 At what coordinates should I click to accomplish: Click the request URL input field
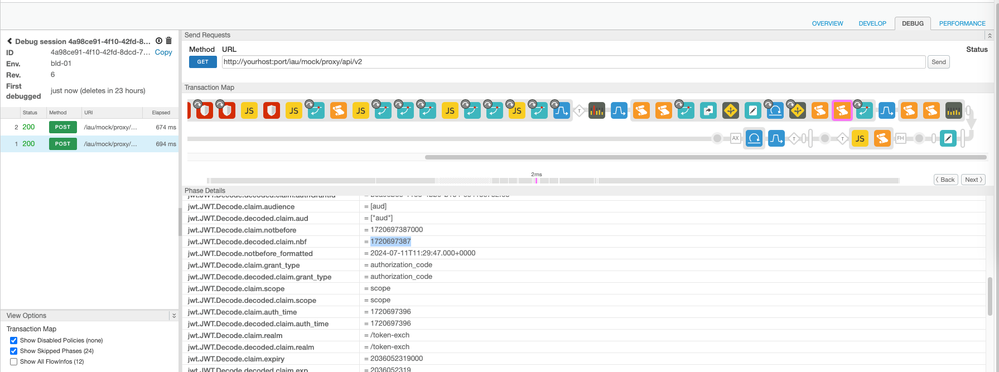tap(573, 62)
